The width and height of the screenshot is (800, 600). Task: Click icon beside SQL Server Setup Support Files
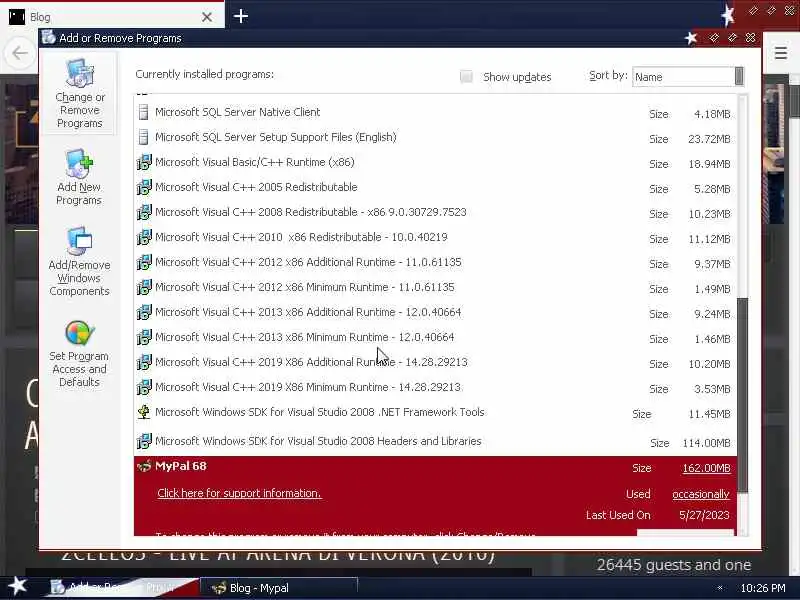coord(144,137)
